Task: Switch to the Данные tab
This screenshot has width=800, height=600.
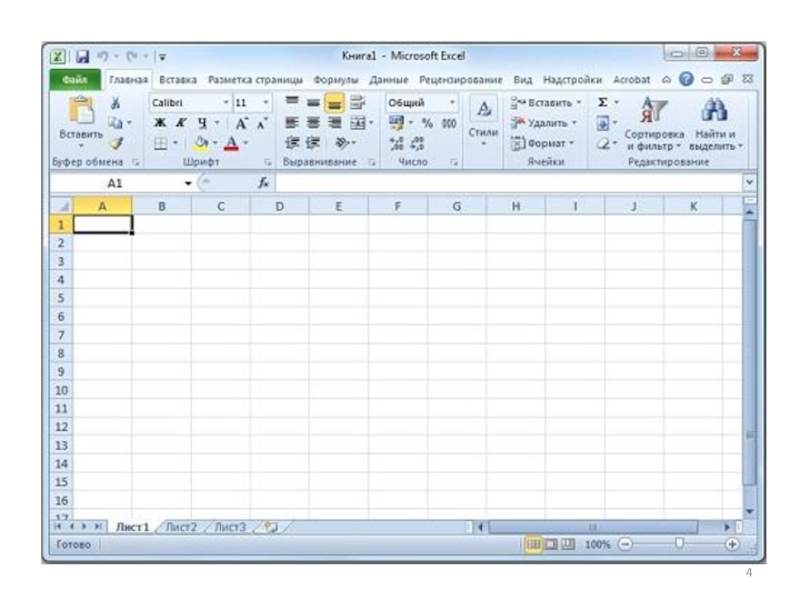Action: [x=389, y=80]
